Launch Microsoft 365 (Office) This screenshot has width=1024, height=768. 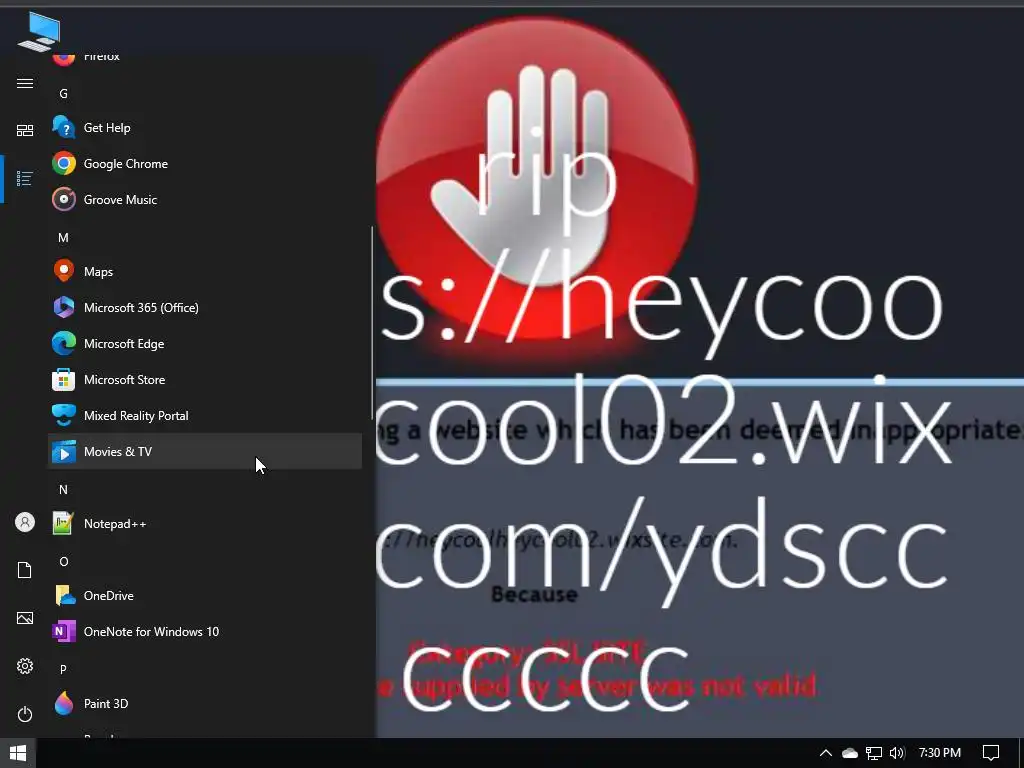204,308
